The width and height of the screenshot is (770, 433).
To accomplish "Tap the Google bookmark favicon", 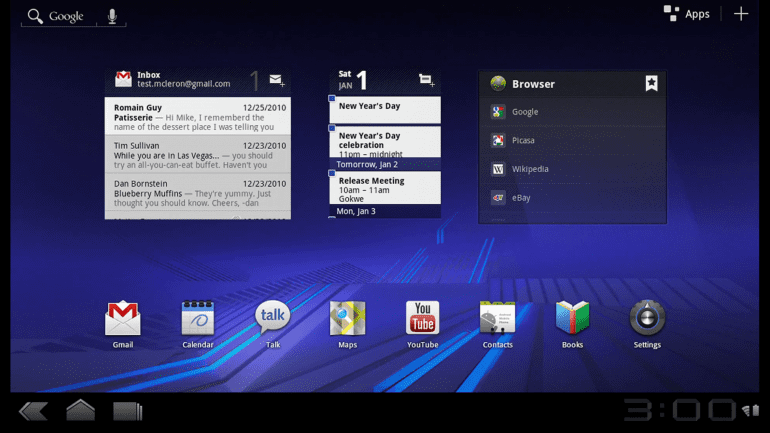I will [498, 112].
